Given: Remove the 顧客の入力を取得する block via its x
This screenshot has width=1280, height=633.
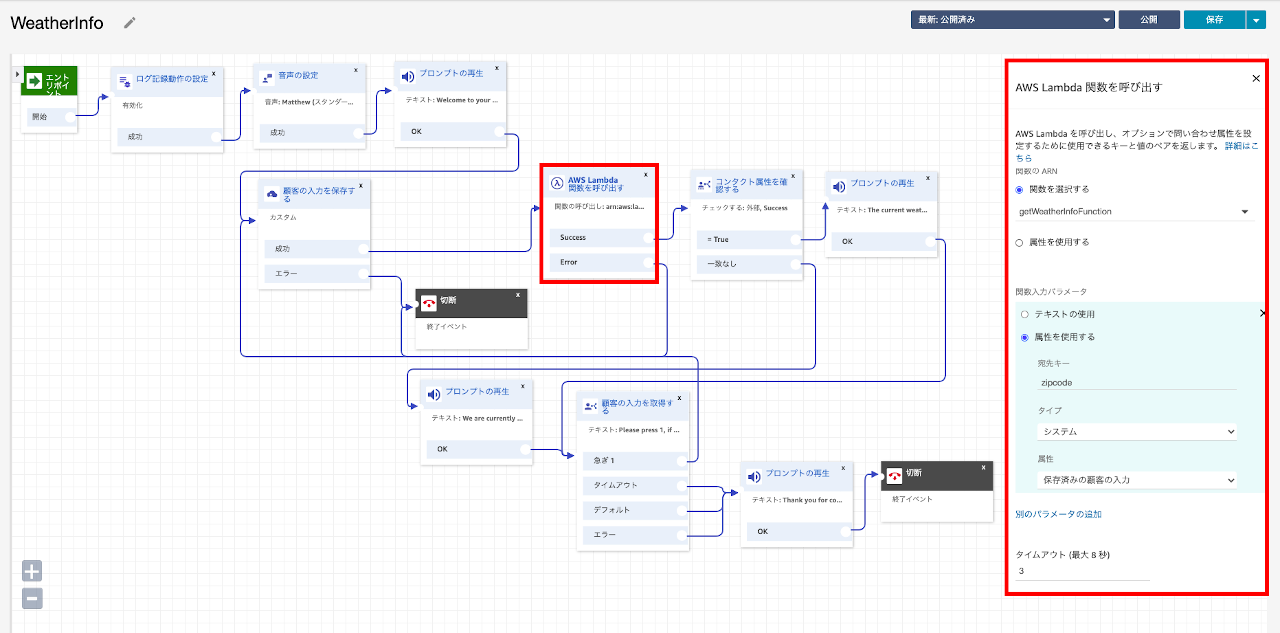Looking at the screenshot, I should (x=680, y=398).
